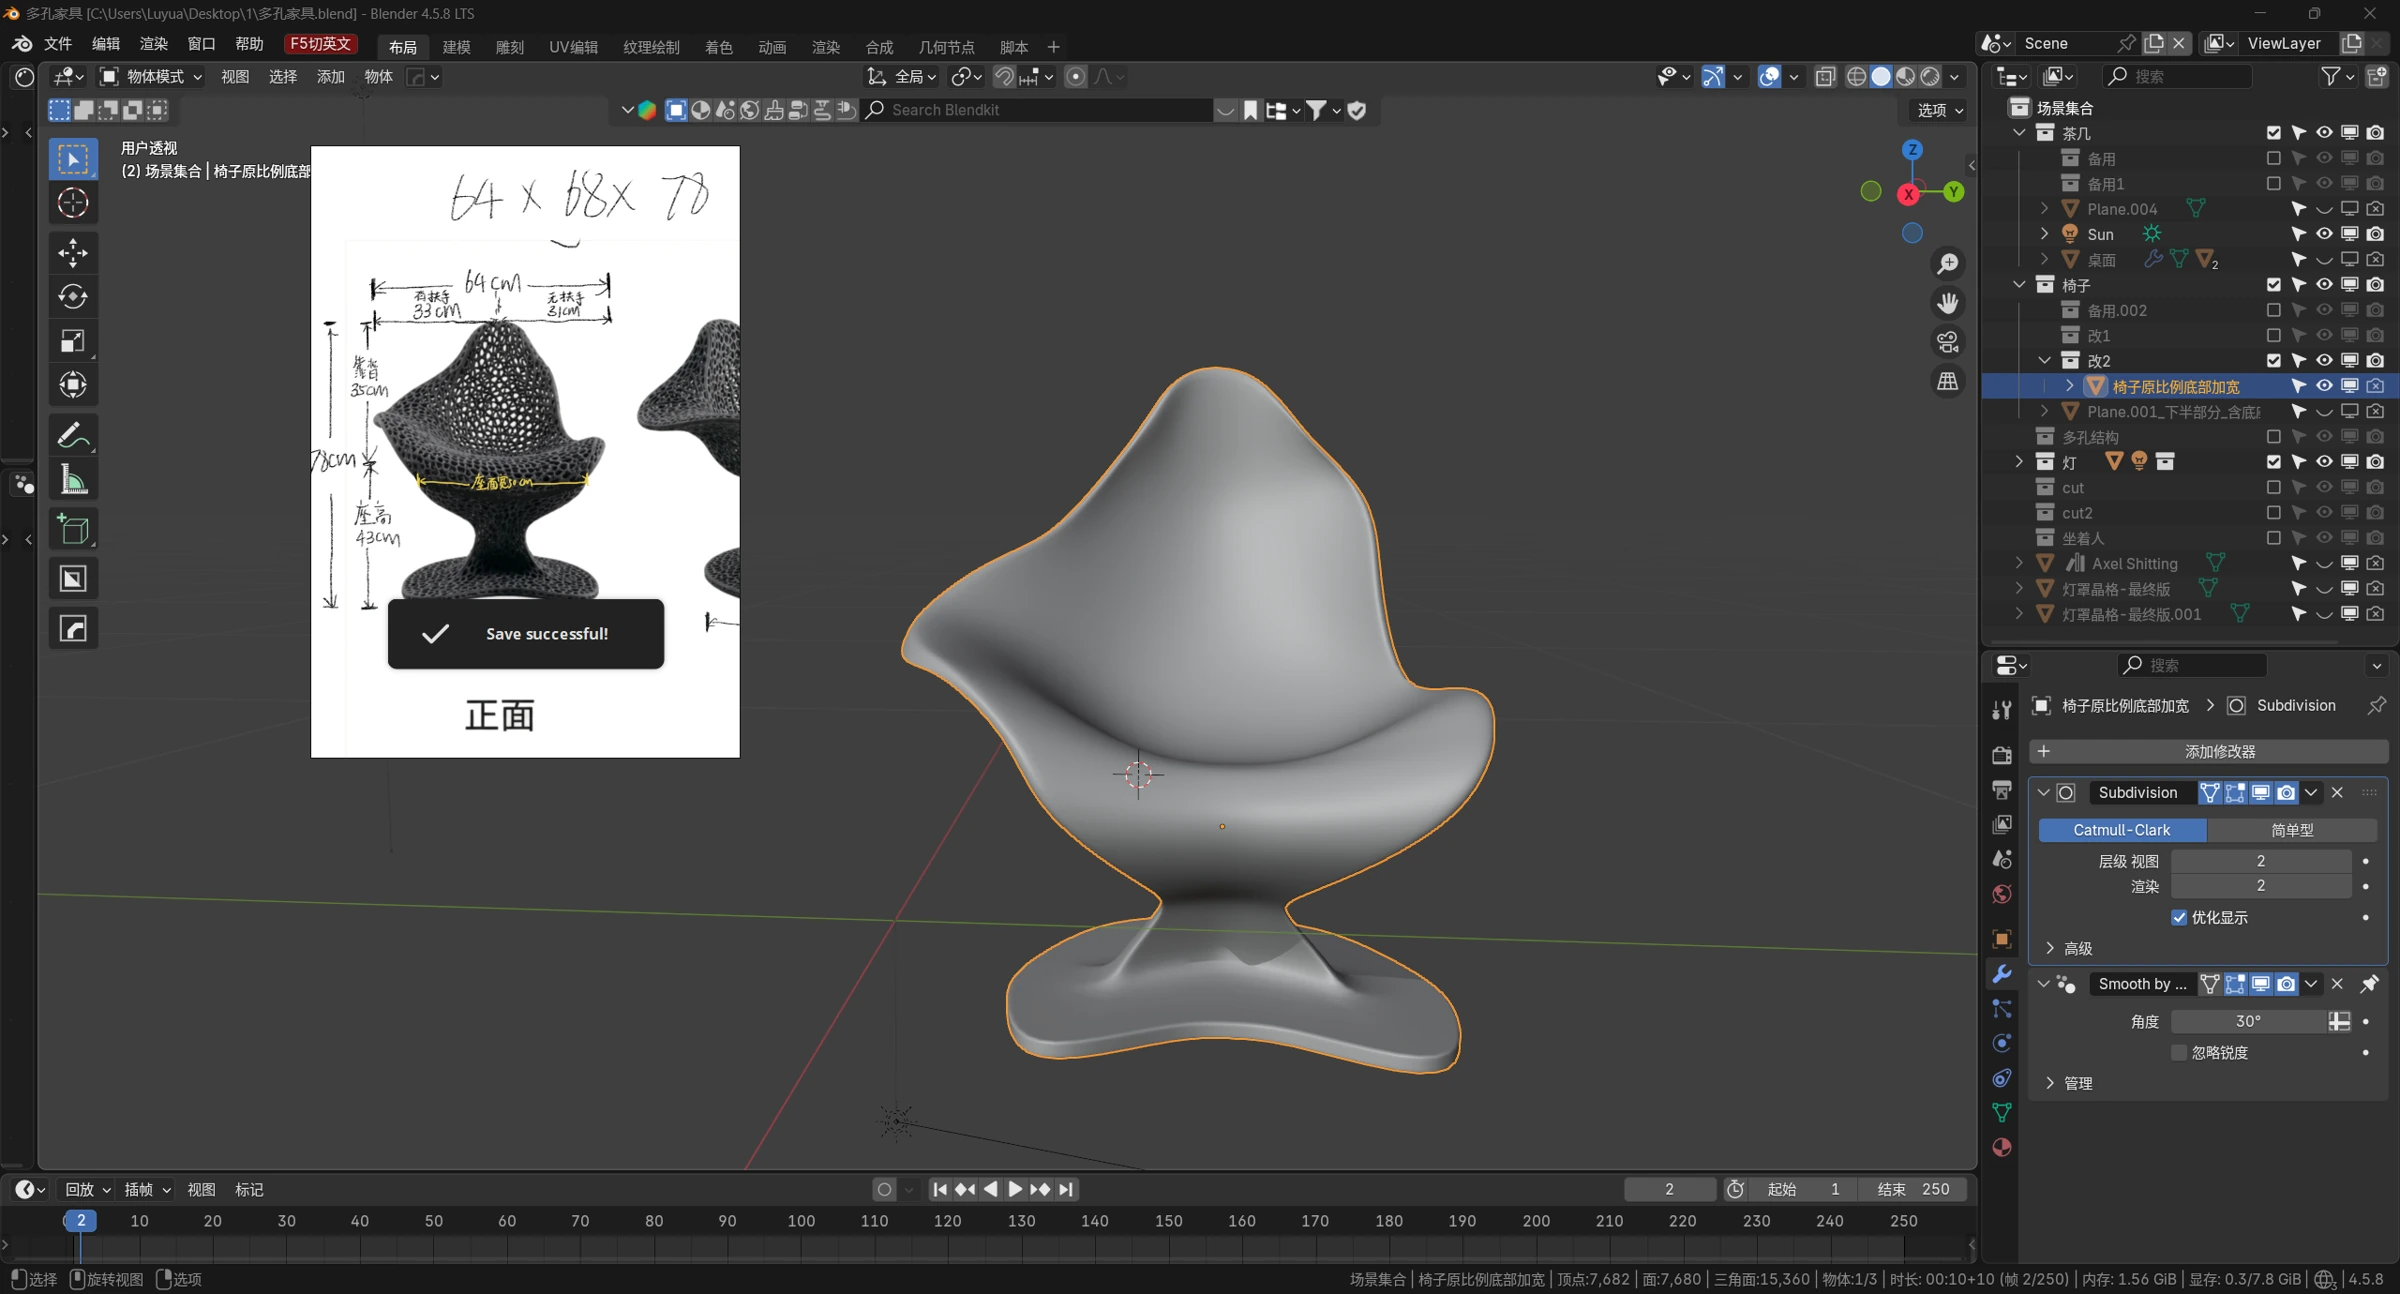This screenshot has width=2400, height=1294.
Task: Expand the 灯 collection
Action: (x=2020, y=462)
